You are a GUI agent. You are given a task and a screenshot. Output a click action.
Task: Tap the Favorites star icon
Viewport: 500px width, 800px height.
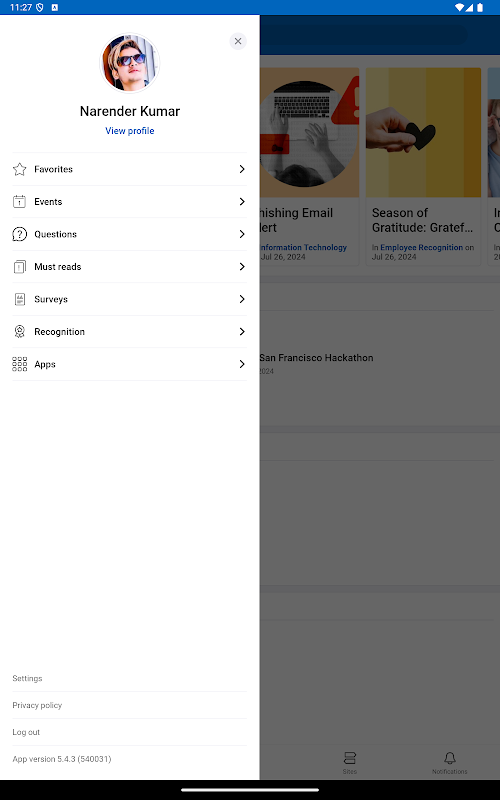click(19, 169)
